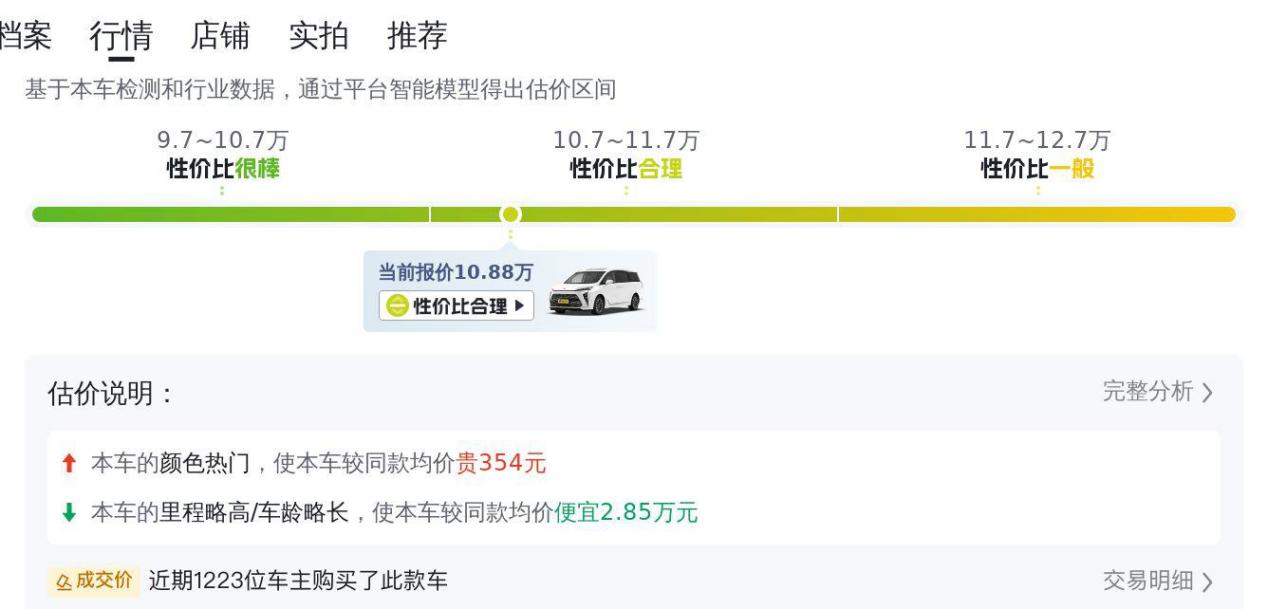Image resolution: width=1268 pixels, height=609 pixels.
Task: Select the 店铺 tab
Action: click(220, 36)
